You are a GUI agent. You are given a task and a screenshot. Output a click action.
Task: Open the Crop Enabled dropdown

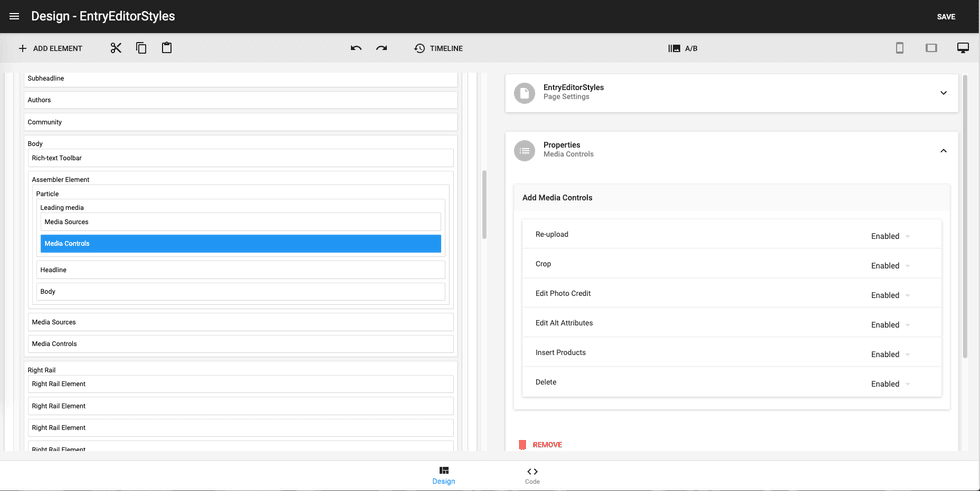(890, 266)
